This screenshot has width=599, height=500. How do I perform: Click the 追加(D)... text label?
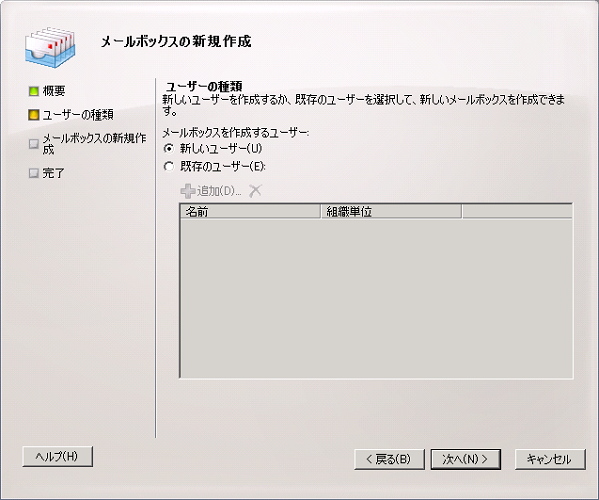point(219,191)
